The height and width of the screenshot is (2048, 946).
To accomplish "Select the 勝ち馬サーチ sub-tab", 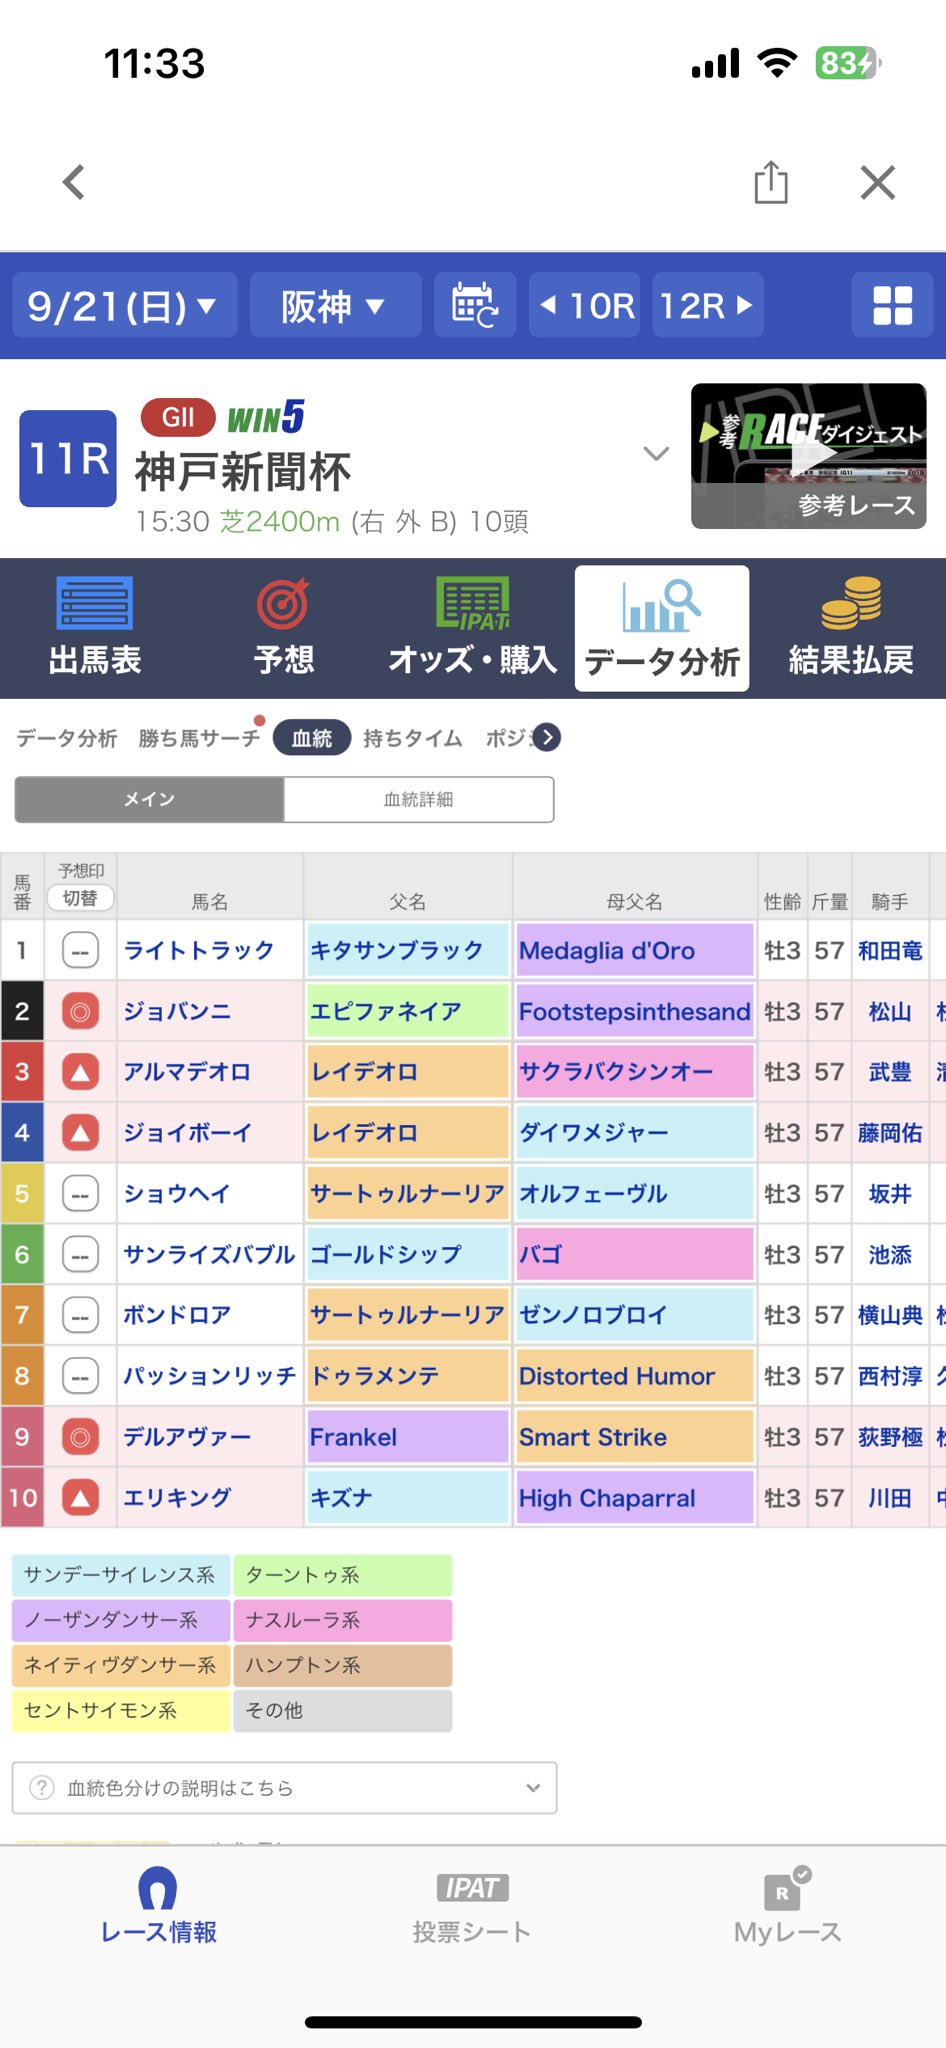I will point(199,738).
